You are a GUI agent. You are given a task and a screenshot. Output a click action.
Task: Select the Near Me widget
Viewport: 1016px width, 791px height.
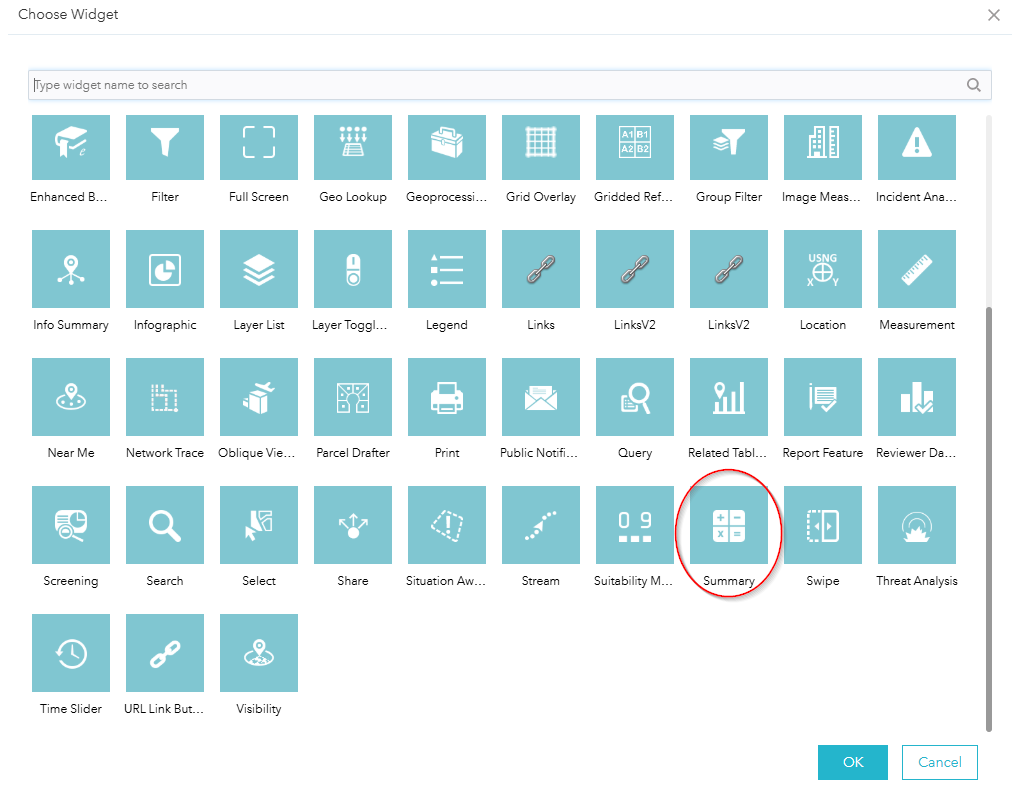point(70,397)
